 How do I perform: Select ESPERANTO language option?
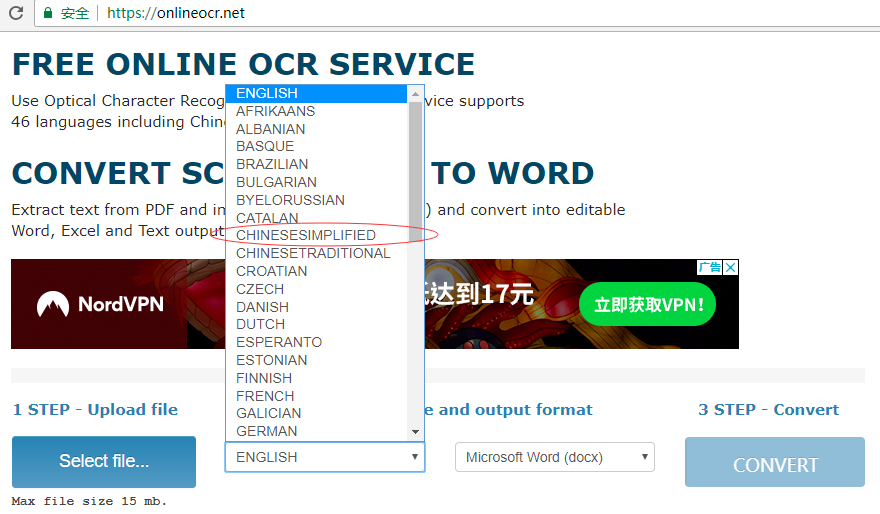279,342
